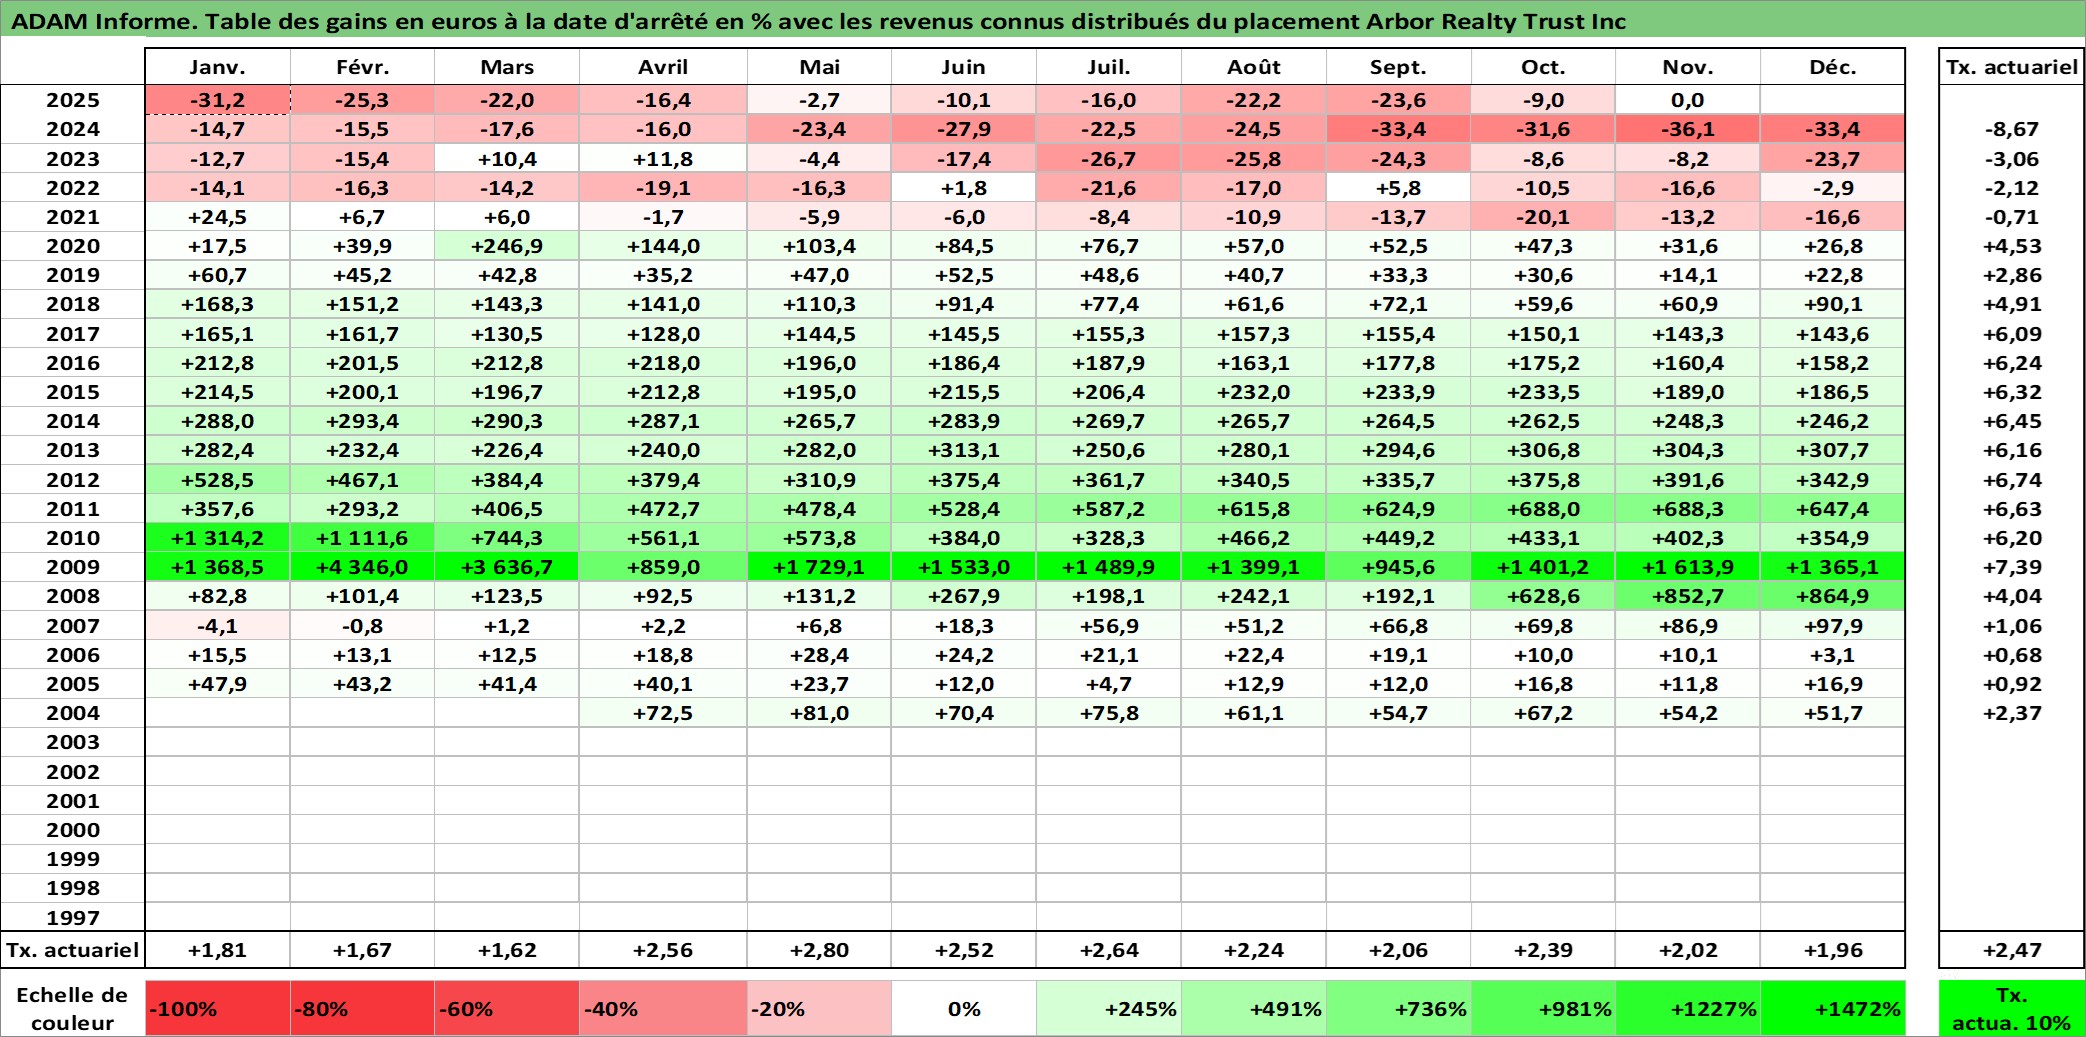
Task: Click bottom actuarial rate +1,81 for January
Action: [x=218, y=950]
